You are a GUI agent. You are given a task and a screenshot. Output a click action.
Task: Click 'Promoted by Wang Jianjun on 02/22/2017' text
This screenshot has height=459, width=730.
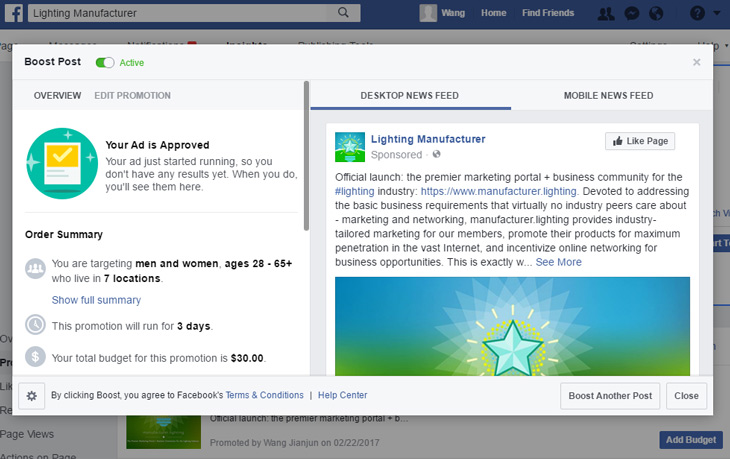click(x=295, y=443)
